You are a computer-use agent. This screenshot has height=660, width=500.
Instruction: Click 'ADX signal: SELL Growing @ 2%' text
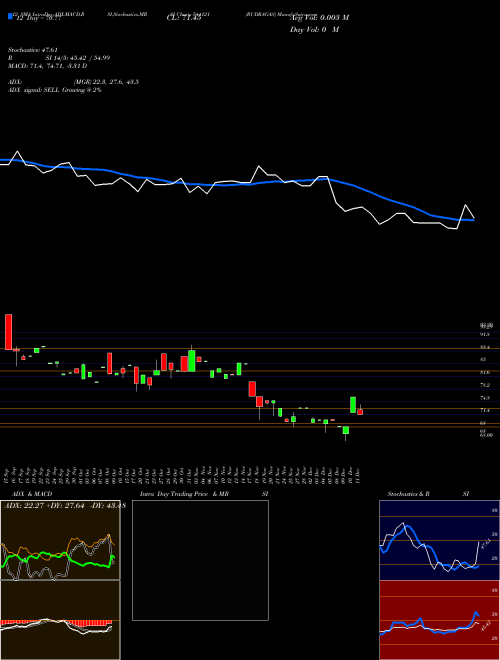tap(55, 90)
